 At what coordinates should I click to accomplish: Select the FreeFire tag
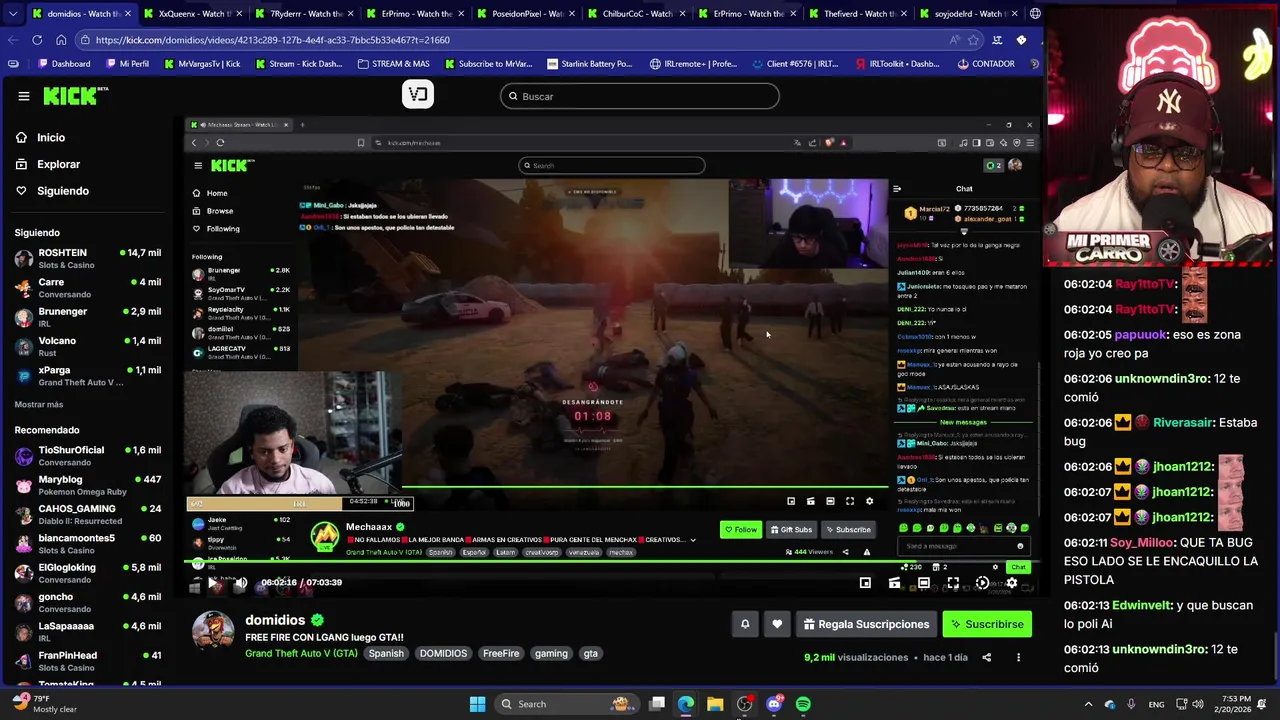tap(501, 654)
